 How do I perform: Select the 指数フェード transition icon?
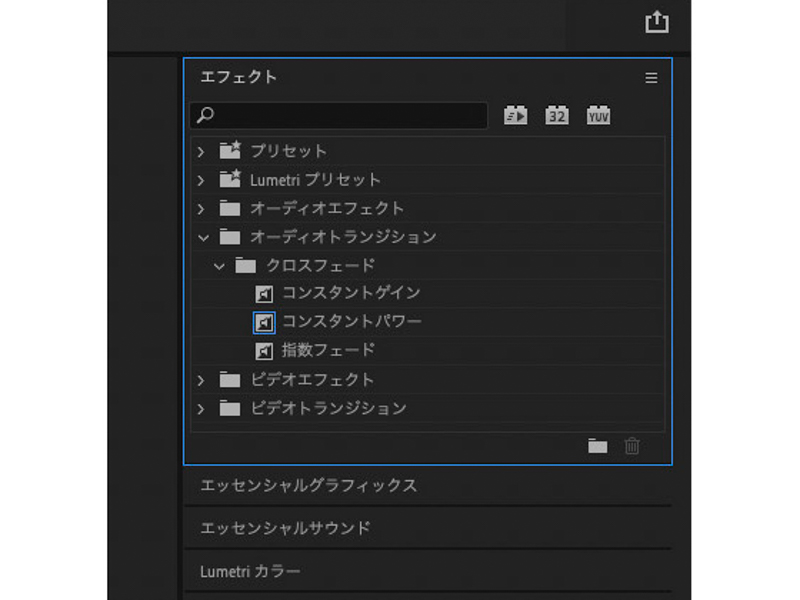(263, 351)
